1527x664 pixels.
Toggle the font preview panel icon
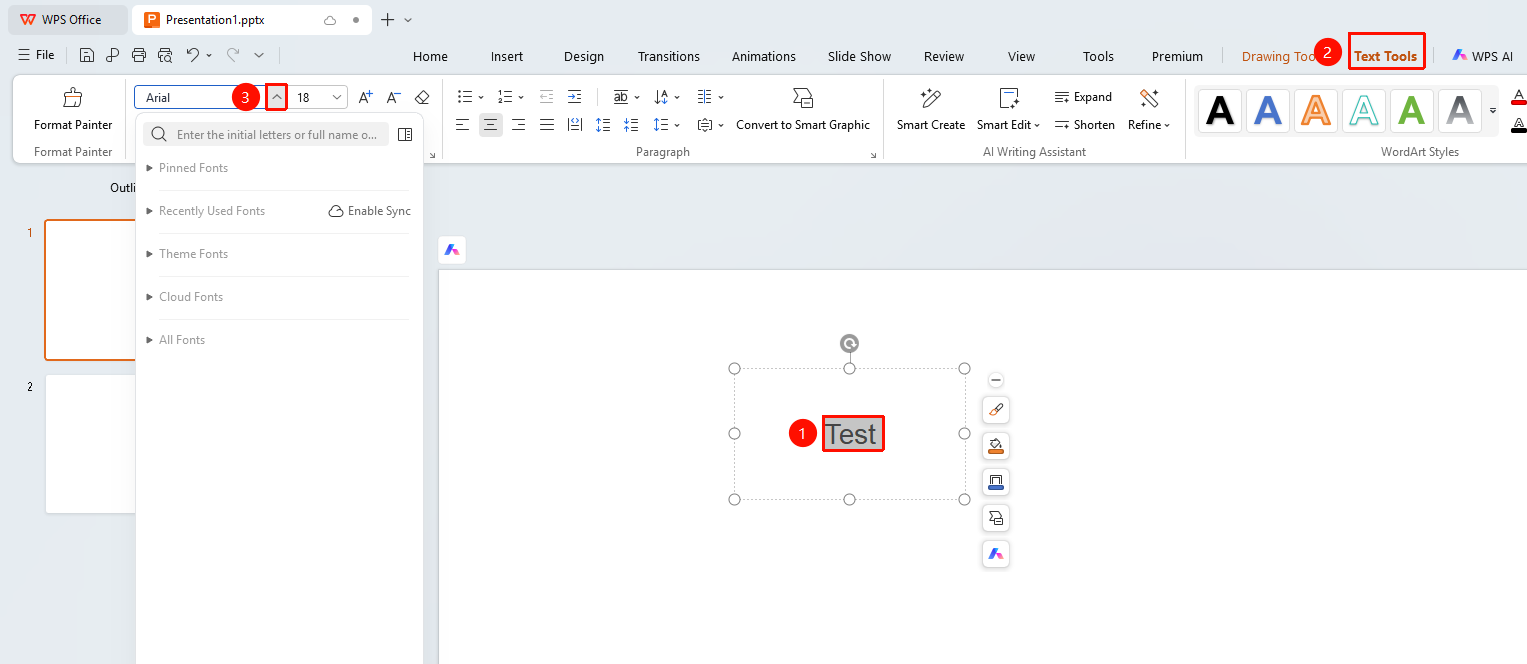click(x=405, y=134)
